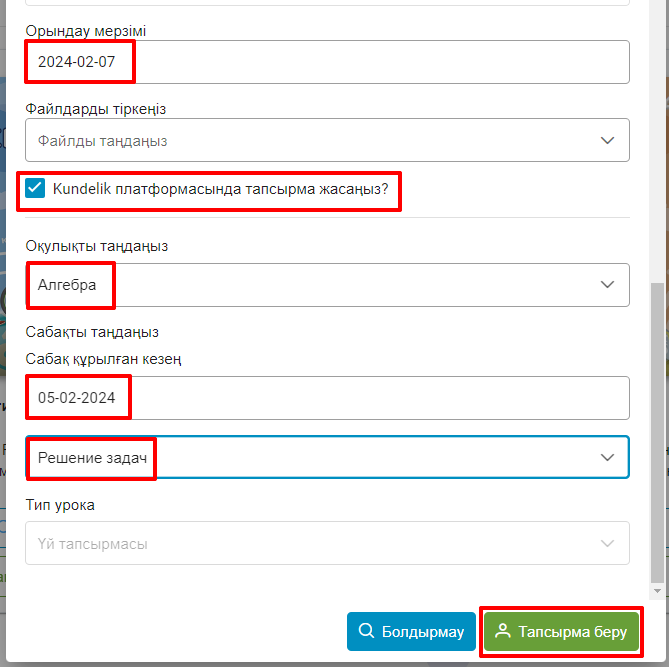Expand the Решение задач lesson dropdown
The image size is (669, 667).
click(327, 457)
